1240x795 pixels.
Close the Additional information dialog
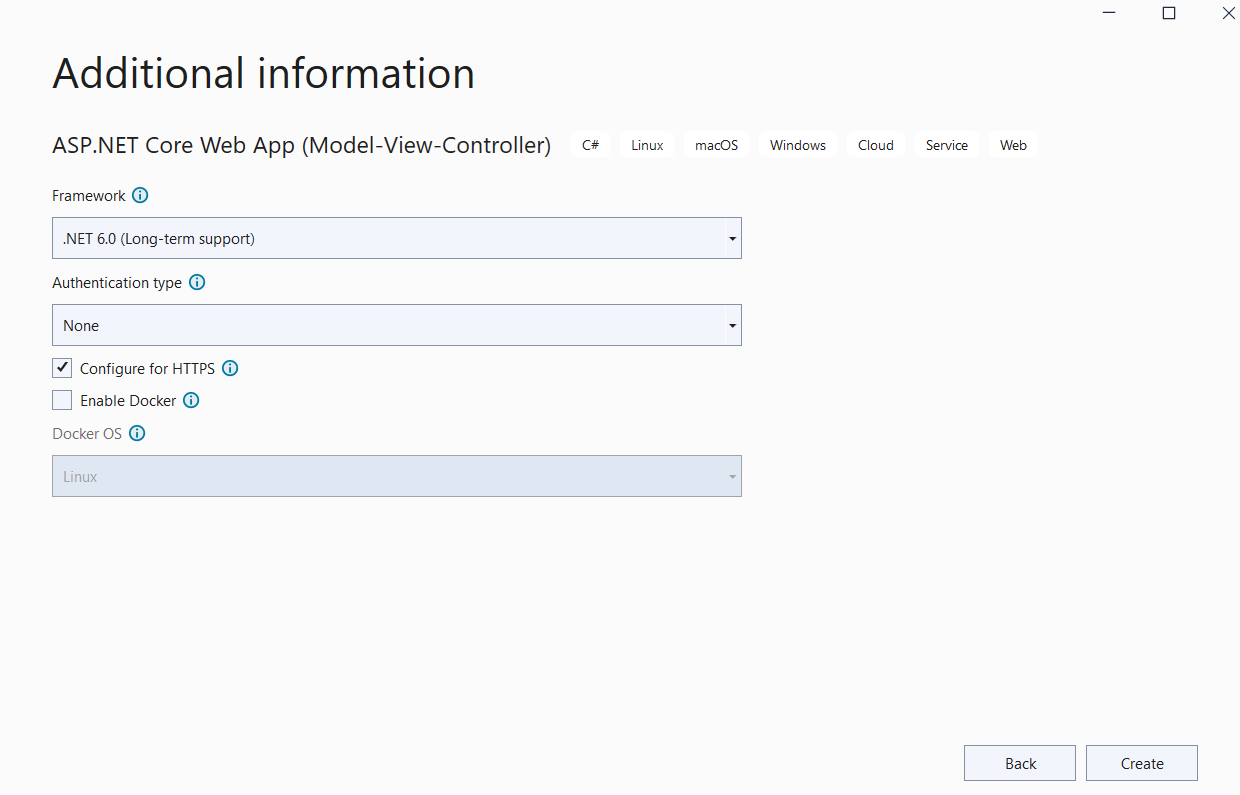(1229, 13)
